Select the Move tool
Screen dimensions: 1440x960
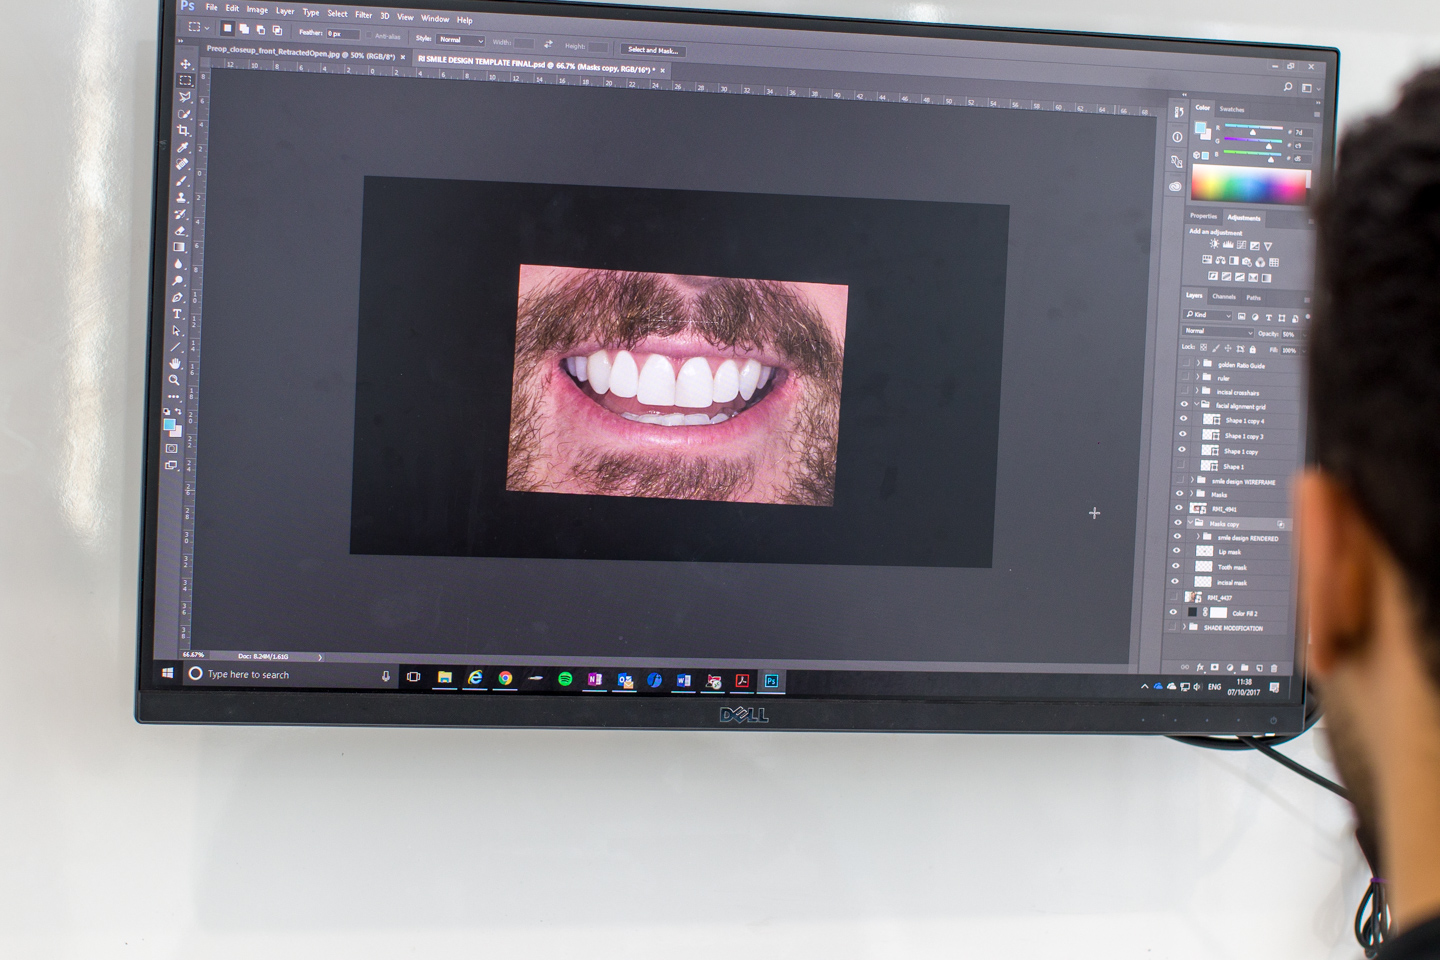click(x=186, y=64)
